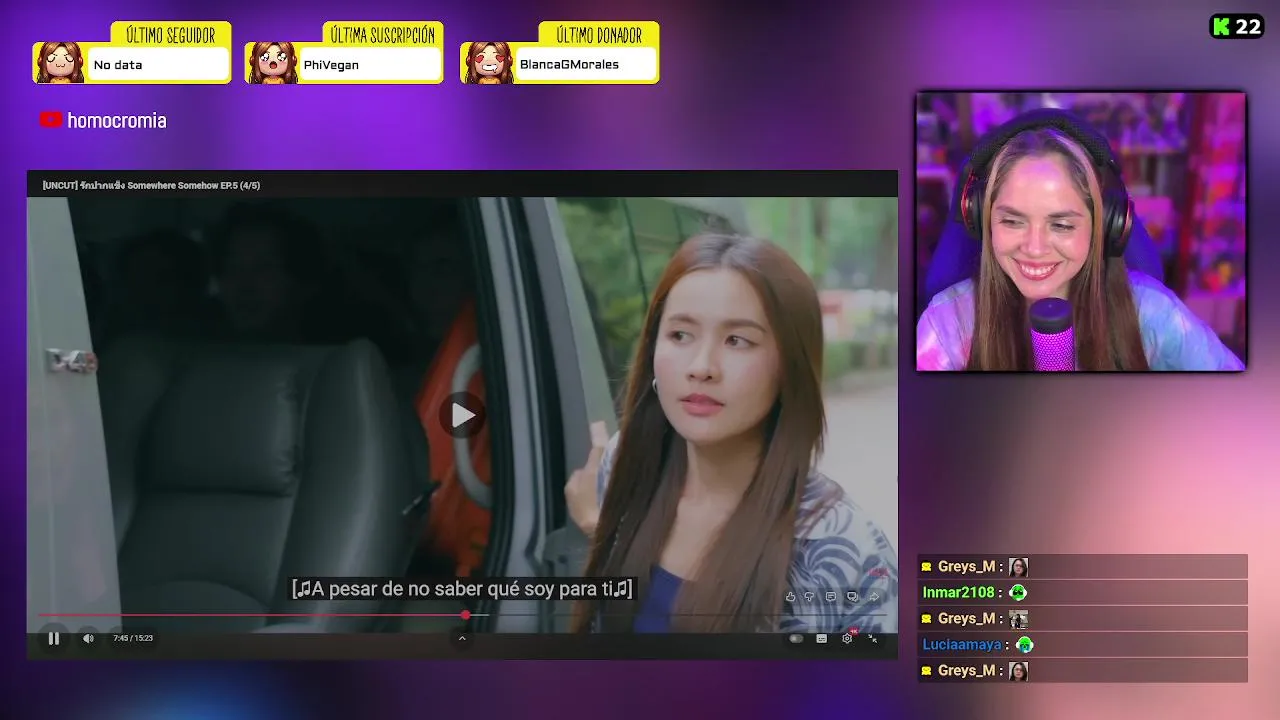Click the ÚLTIMO SEGUIDOR header label
This screenshot has height=720, width=1280.
point(170,36)
